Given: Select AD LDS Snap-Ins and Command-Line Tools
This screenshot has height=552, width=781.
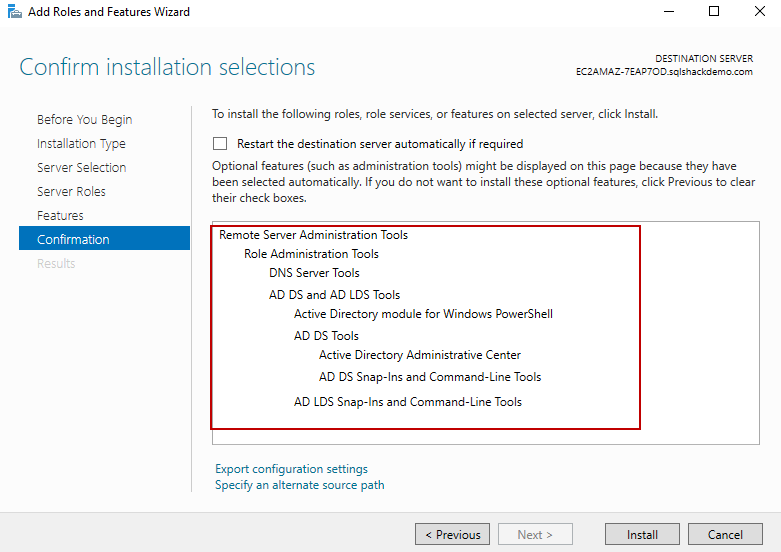Looking at the screenshot, I should (407, 402).
